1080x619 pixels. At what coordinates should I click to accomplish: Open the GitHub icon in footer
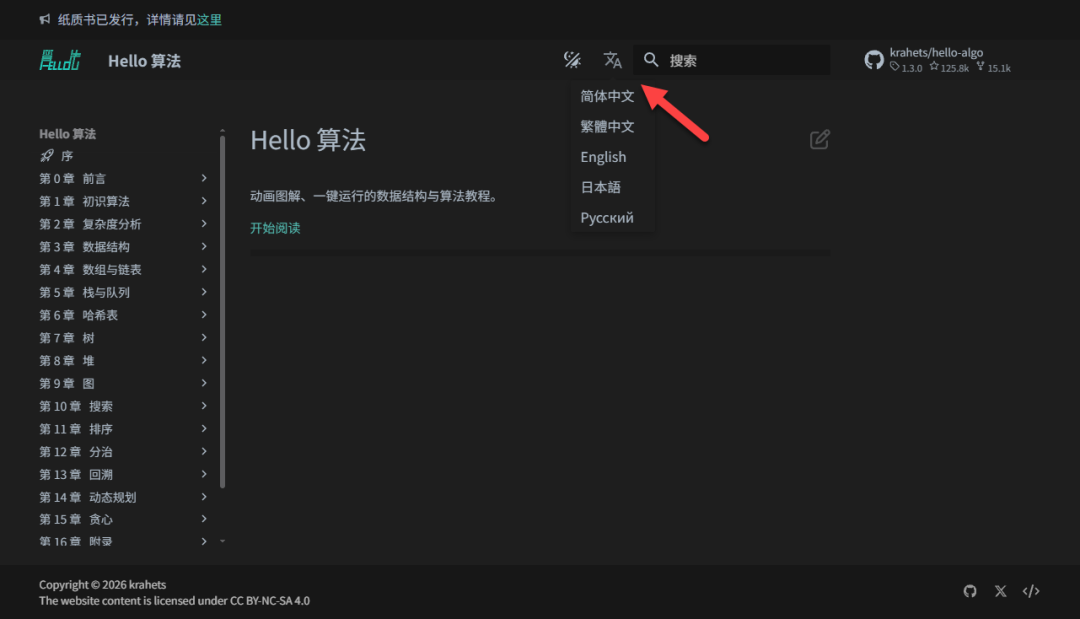coord(970,591)
